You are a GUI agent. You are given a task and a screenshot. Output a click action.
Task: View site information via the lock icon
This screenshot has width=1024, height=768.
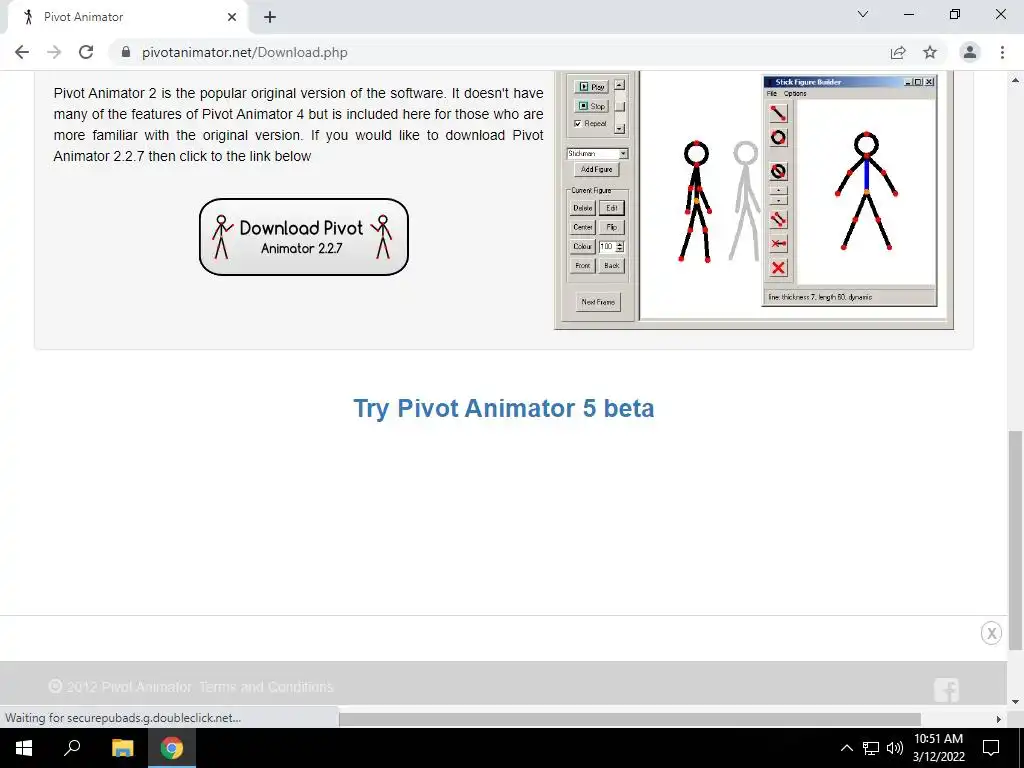tap(126, 52)
